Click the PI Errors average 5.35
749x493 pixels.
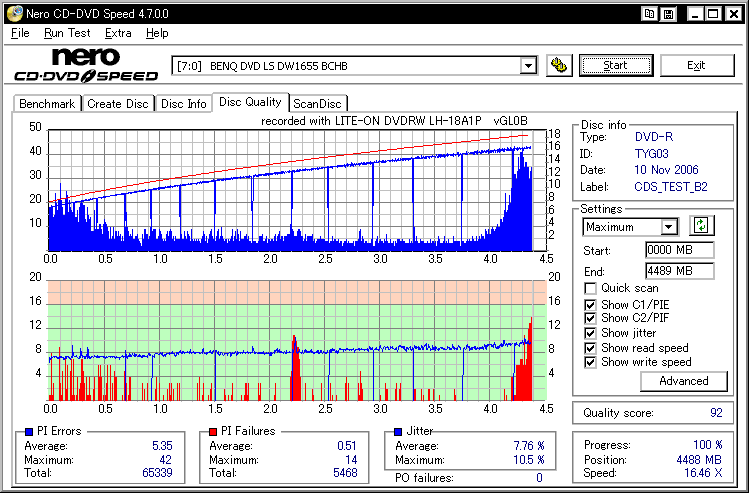coord(162,446)
